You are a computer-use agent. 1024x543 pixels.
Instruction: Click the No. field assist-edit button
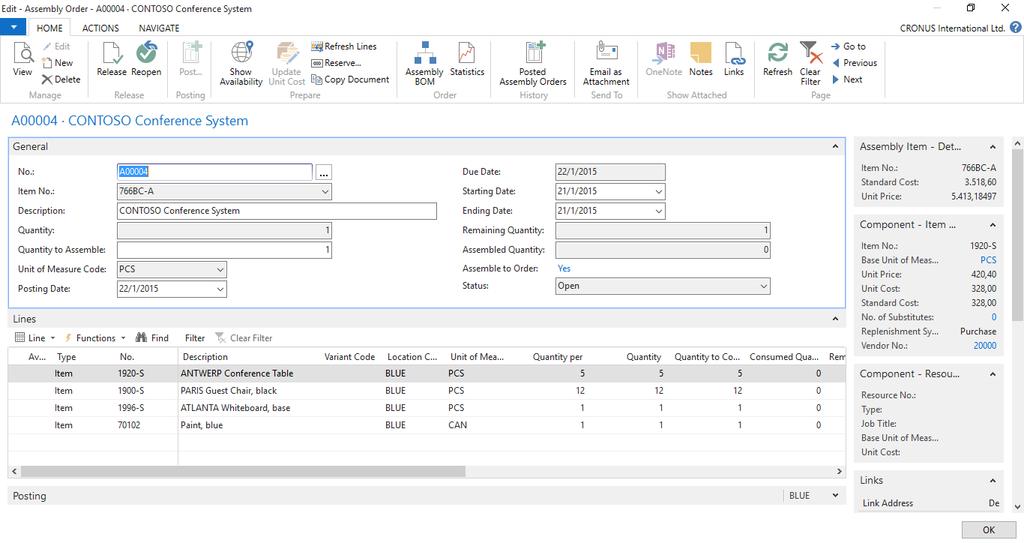[x=323, y=173]
